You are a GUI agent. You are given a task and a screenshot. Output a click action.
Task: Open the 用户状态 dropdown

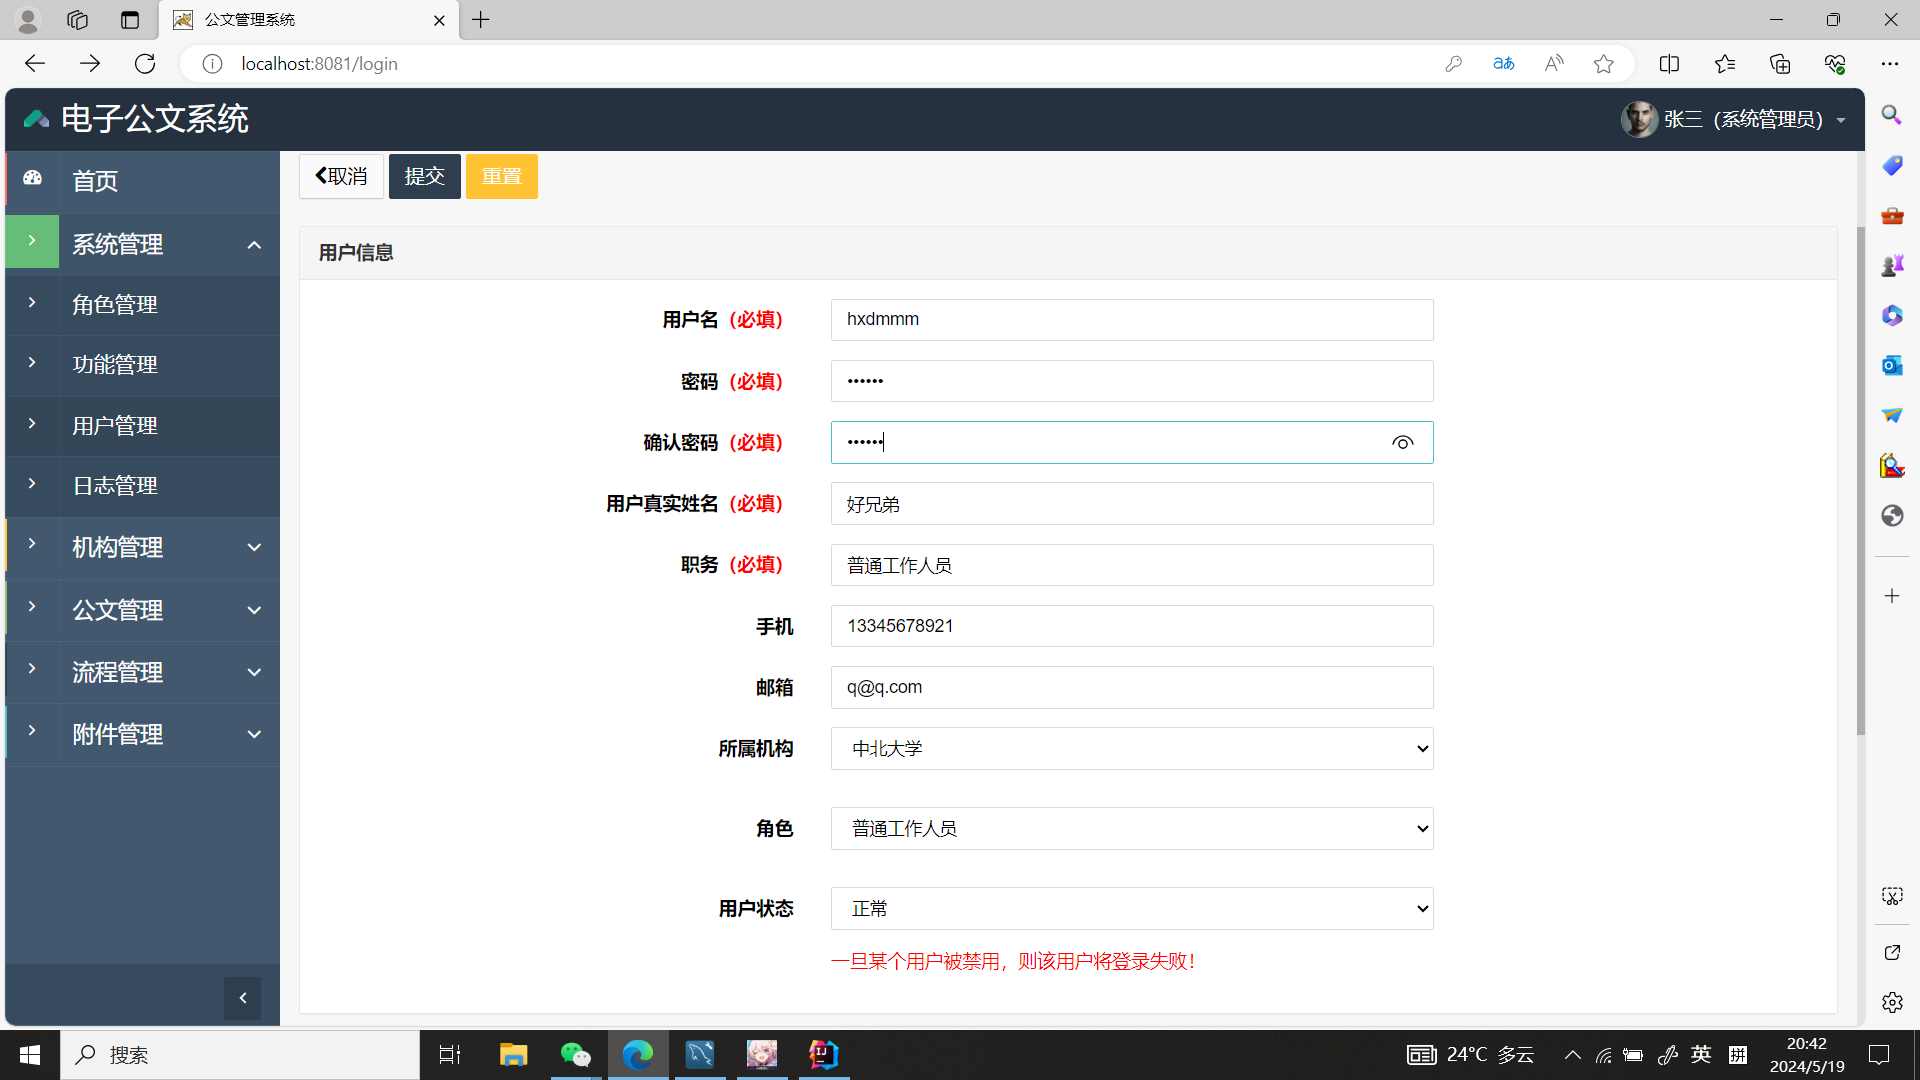(1131, 909)
